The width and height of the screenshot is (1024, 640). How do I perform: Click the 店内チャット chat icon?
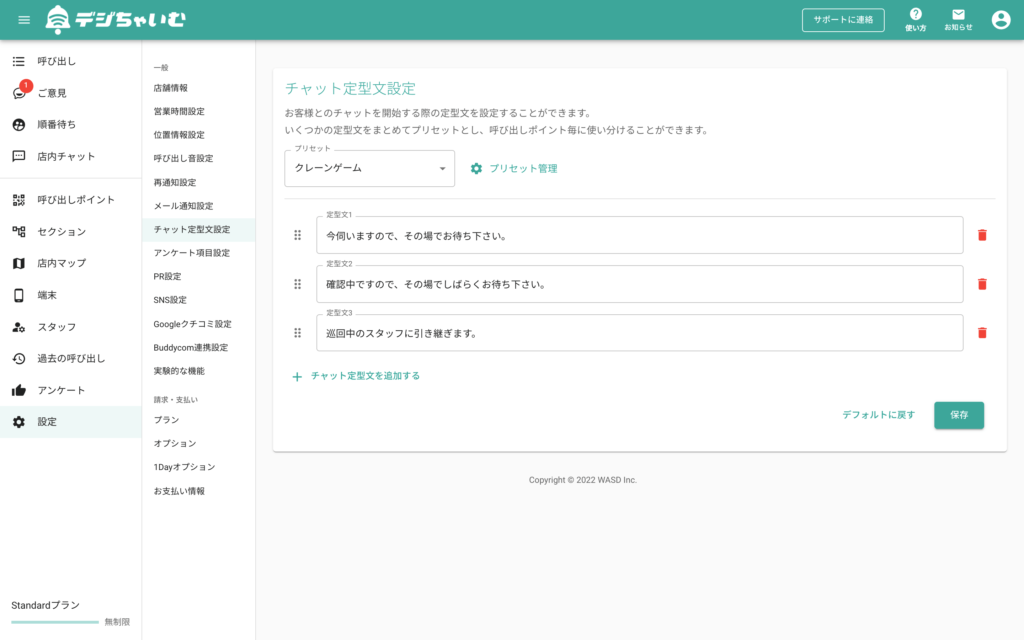19,156
